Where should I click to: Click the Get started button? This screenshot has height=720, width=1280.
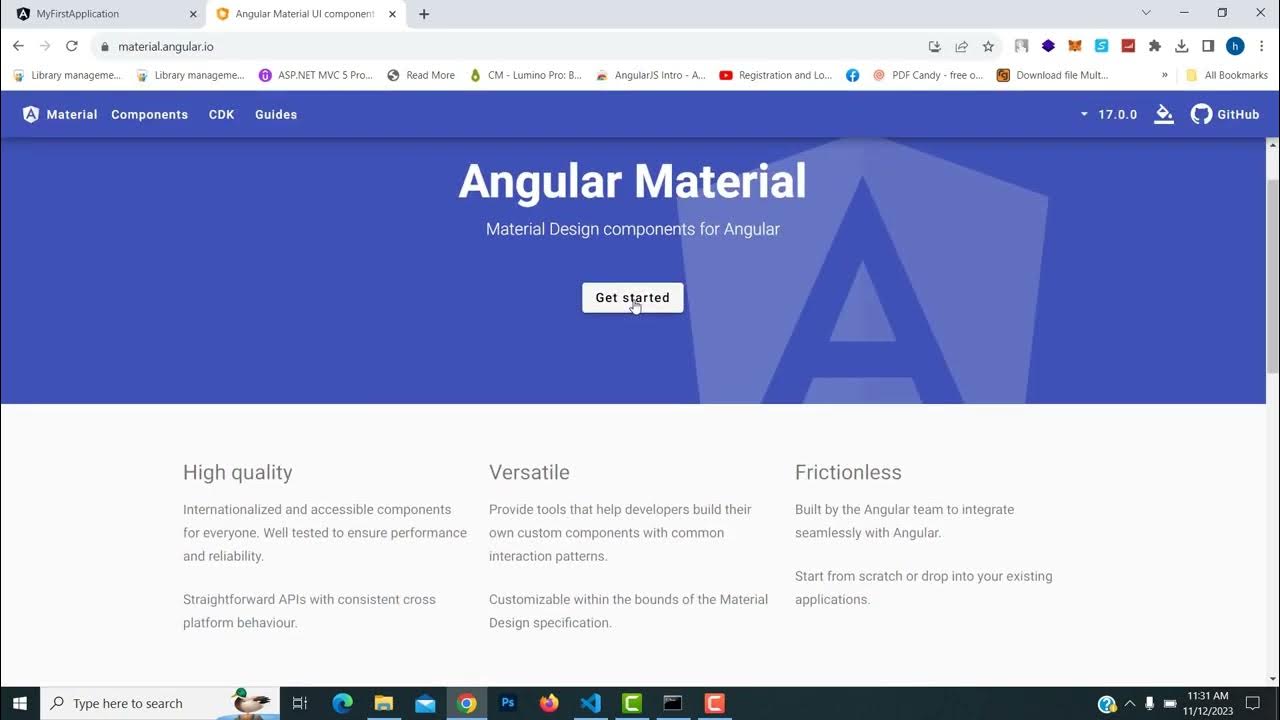click(633, 297)
